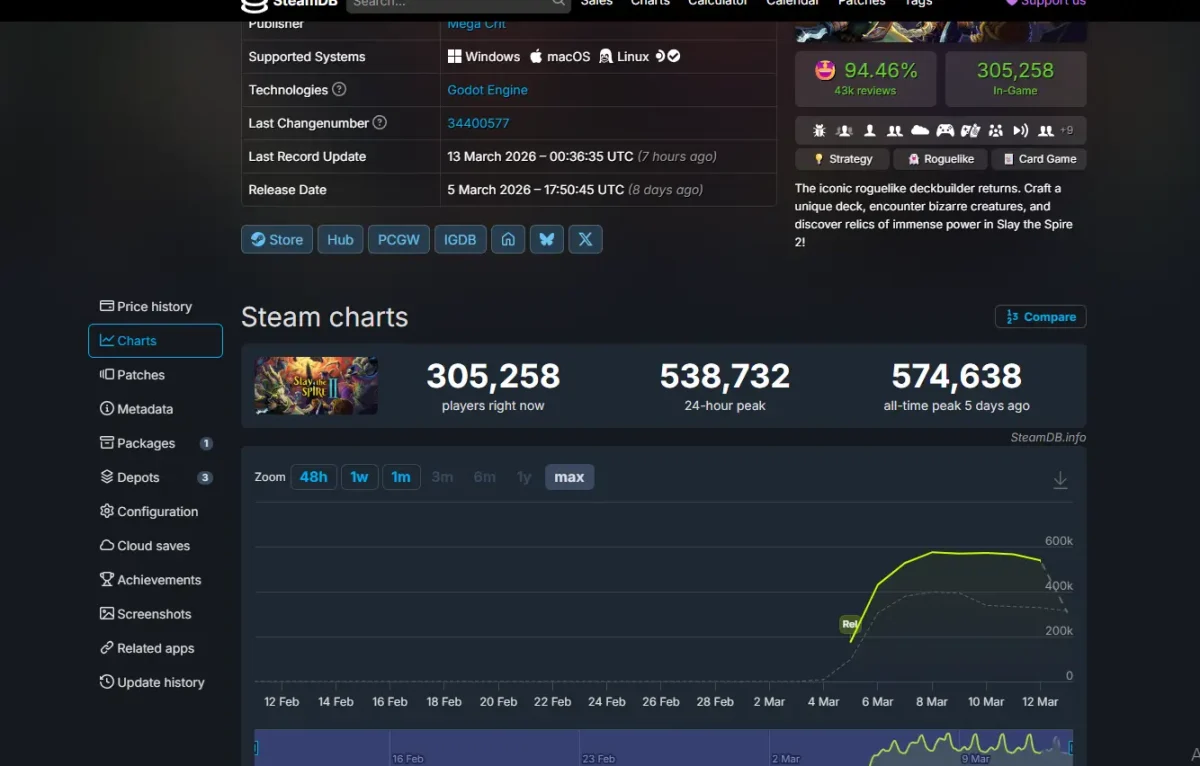This screenshot has height=766, width=1200.
Task: Open Metadata via the info icon
Action: click(106, 409)
